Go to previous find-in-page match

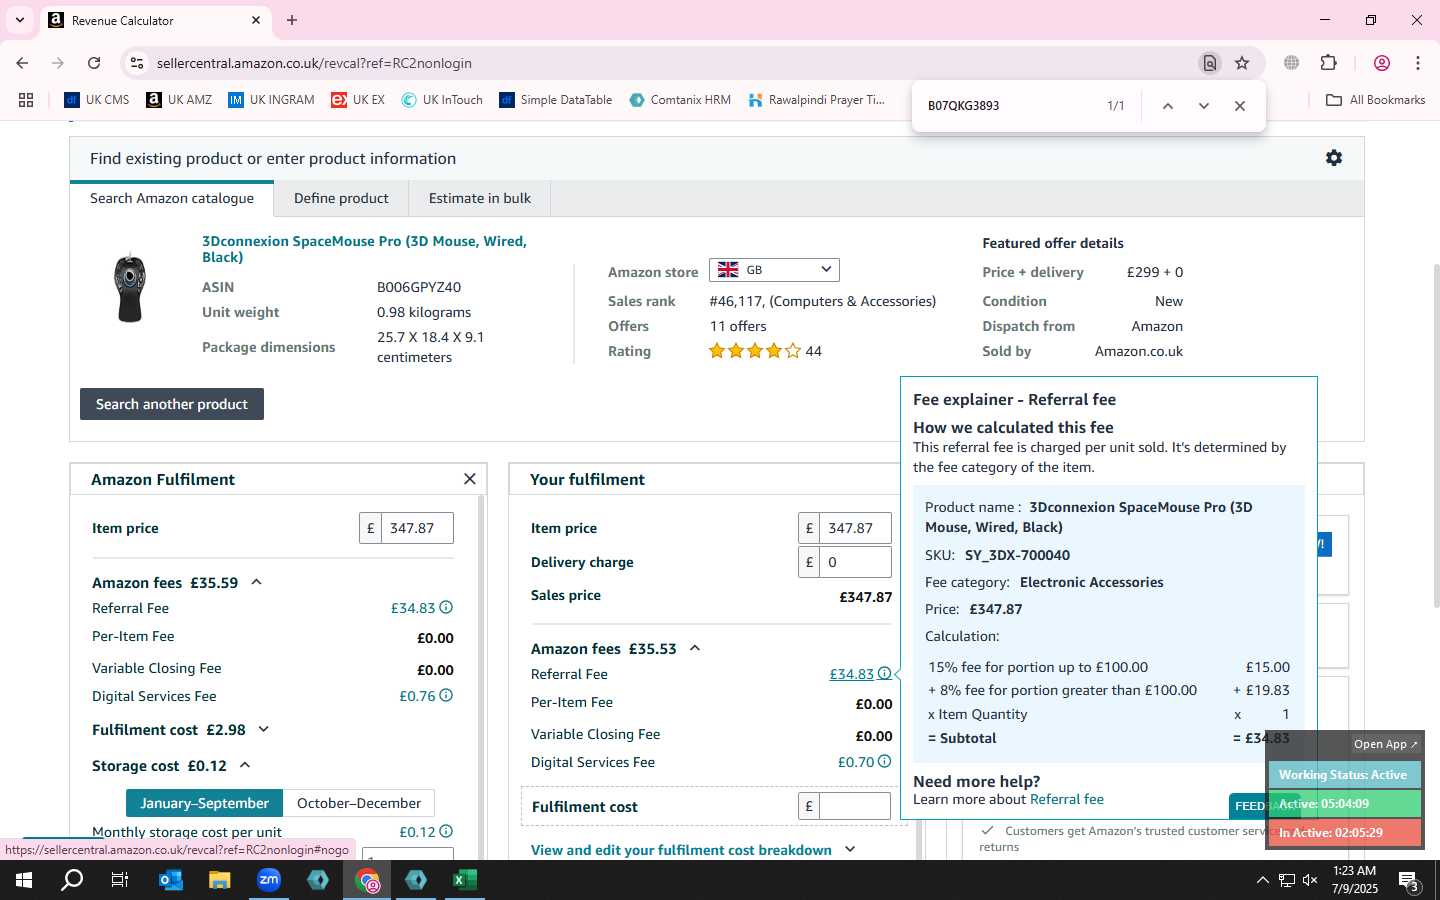tap(1167, 106)
